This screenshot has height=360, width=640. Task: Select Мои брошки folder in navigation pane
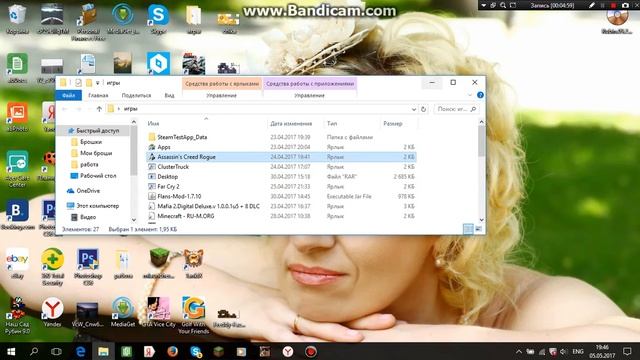(x=96, y=153)
